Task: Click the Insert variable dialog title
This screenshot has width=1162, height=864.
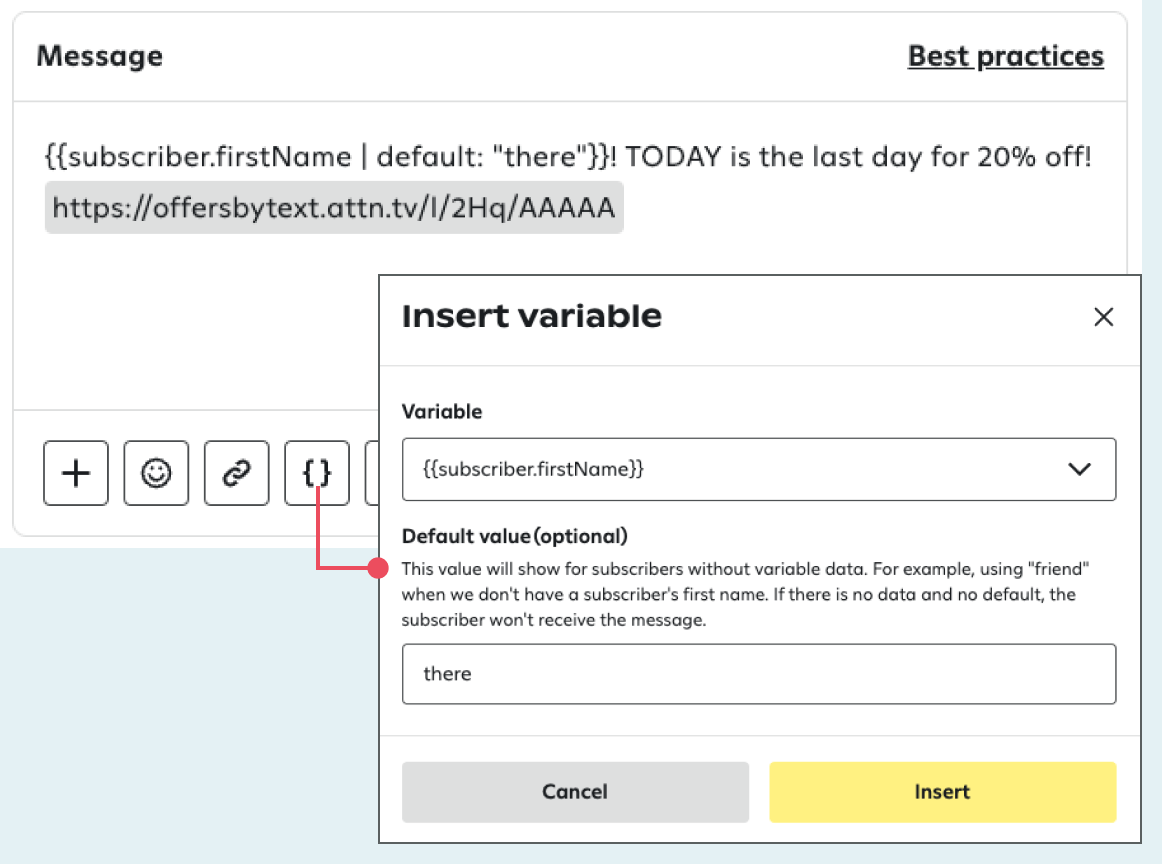Action: coord(530,316)
